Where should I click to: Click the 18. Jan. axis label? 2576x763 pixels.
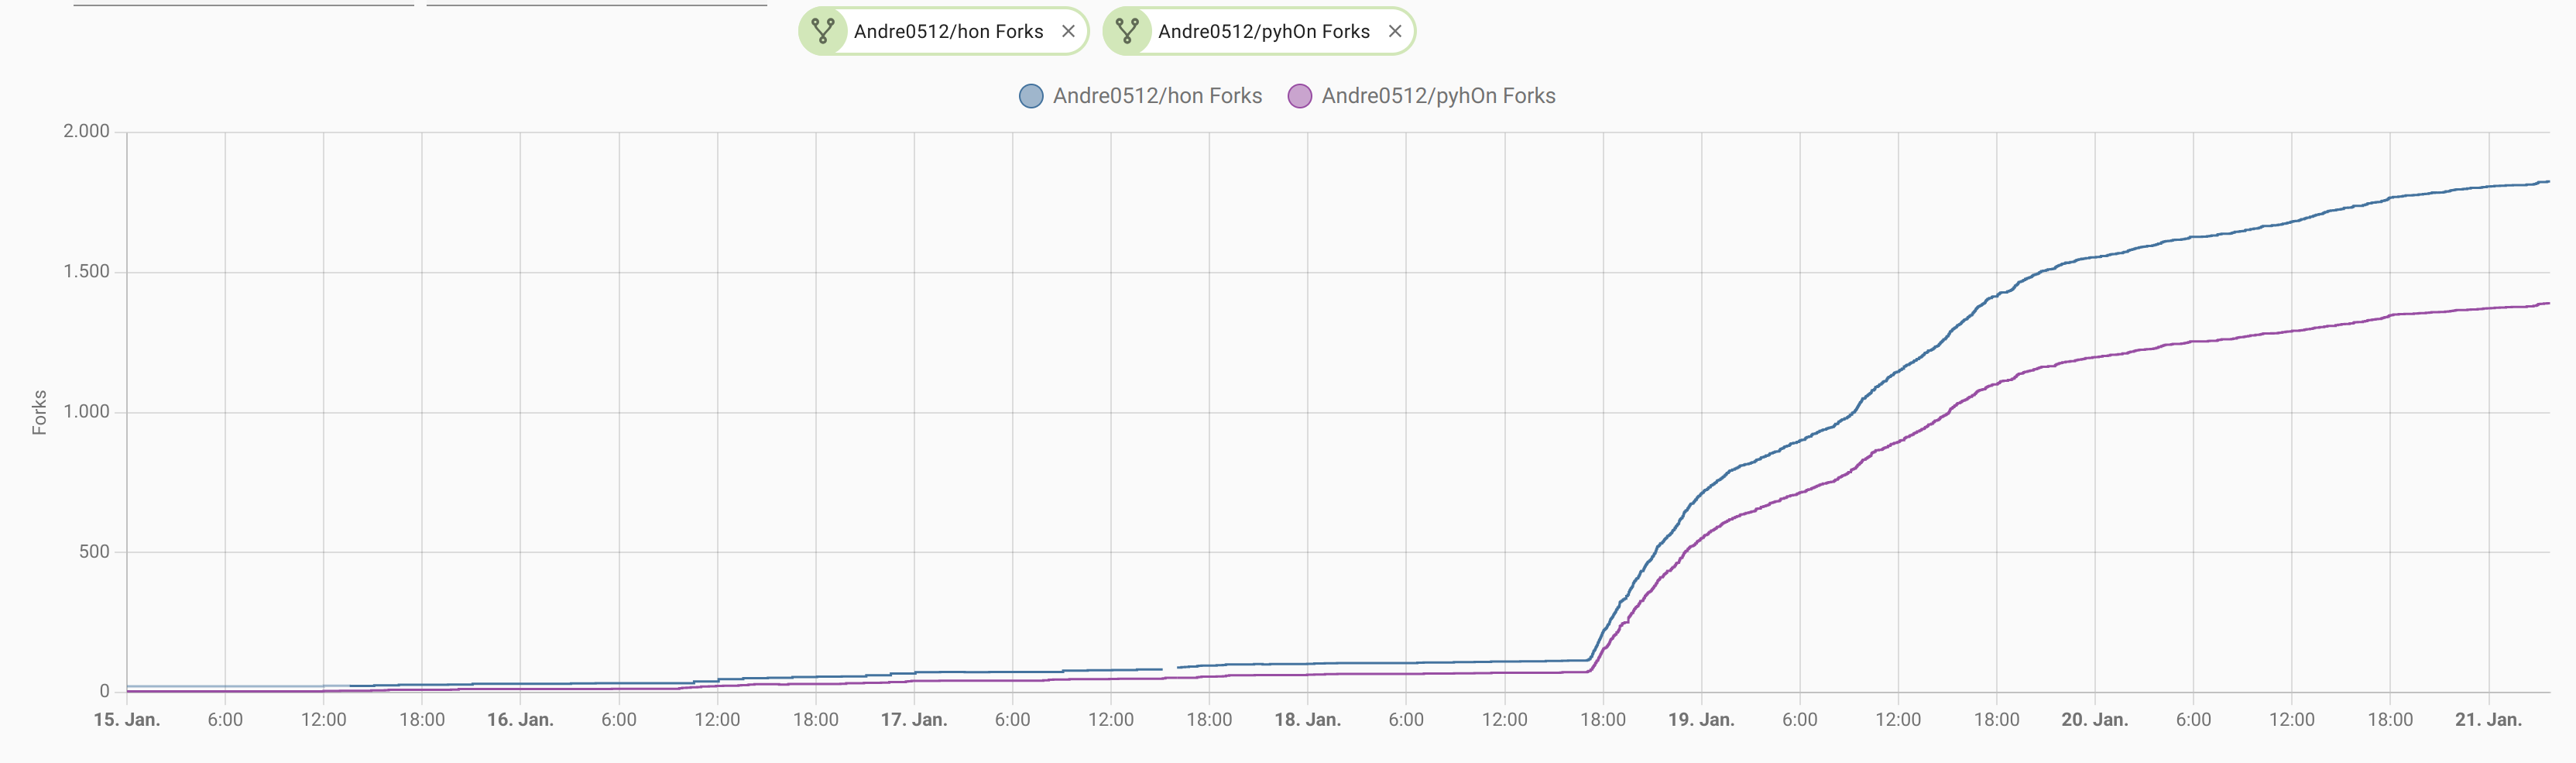pyautogui.click(x=1308, y=720)
